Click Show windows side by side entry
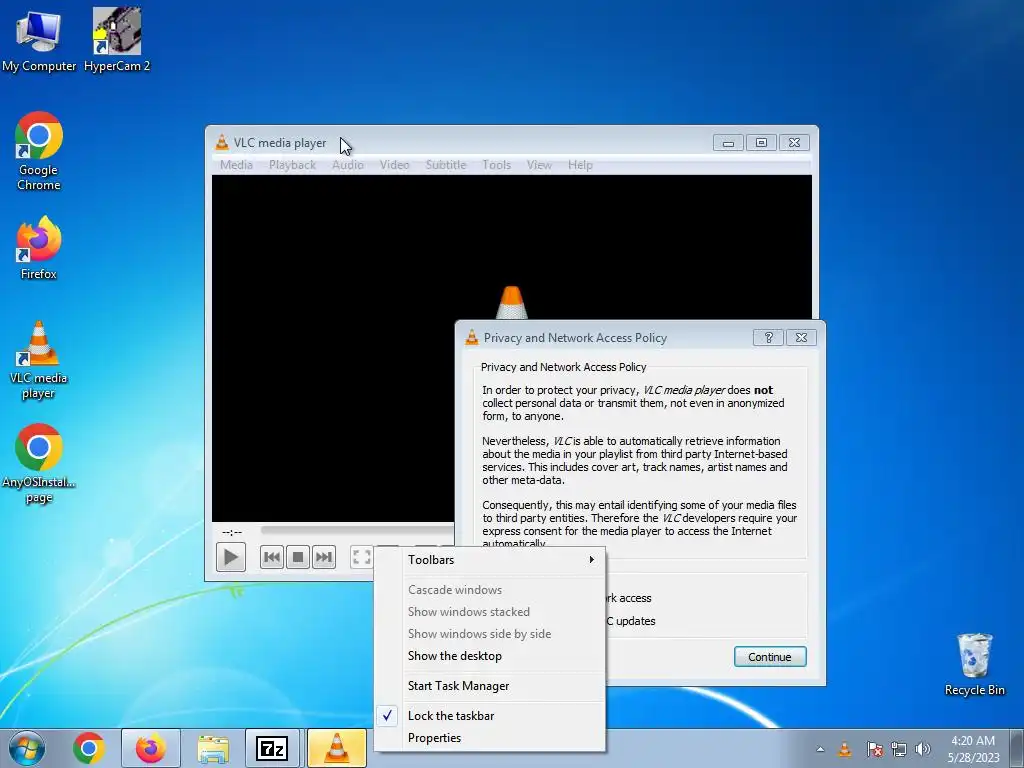This screenshot has width=1024, height=768. point(490,633)
